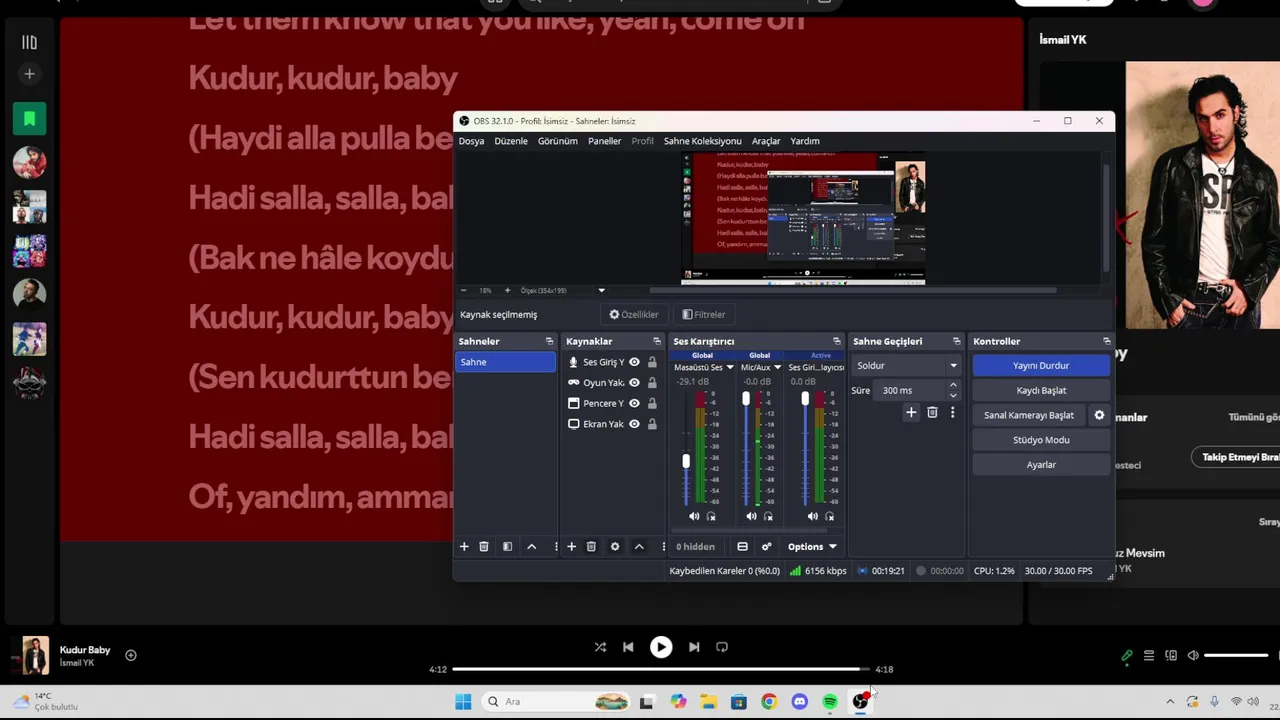Remove scene transition with trash icon

click(x=932, y=412)
